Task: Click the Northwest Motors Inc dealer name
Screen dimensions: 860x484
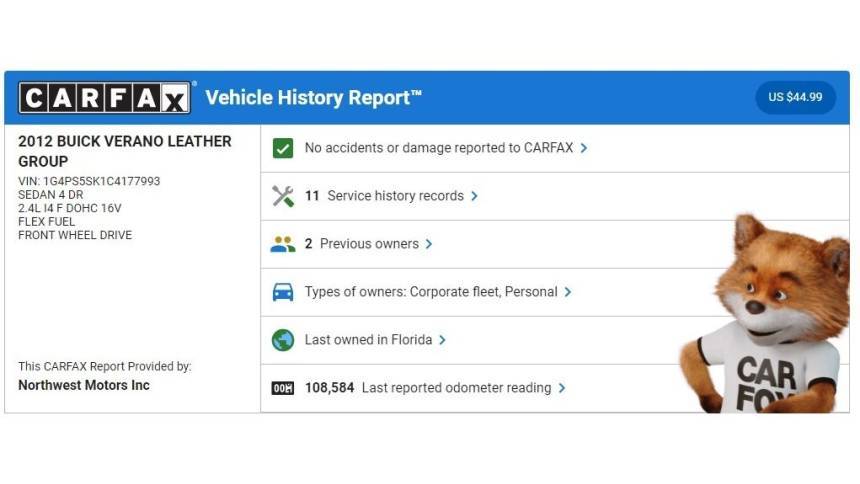Action: point(84,385)
